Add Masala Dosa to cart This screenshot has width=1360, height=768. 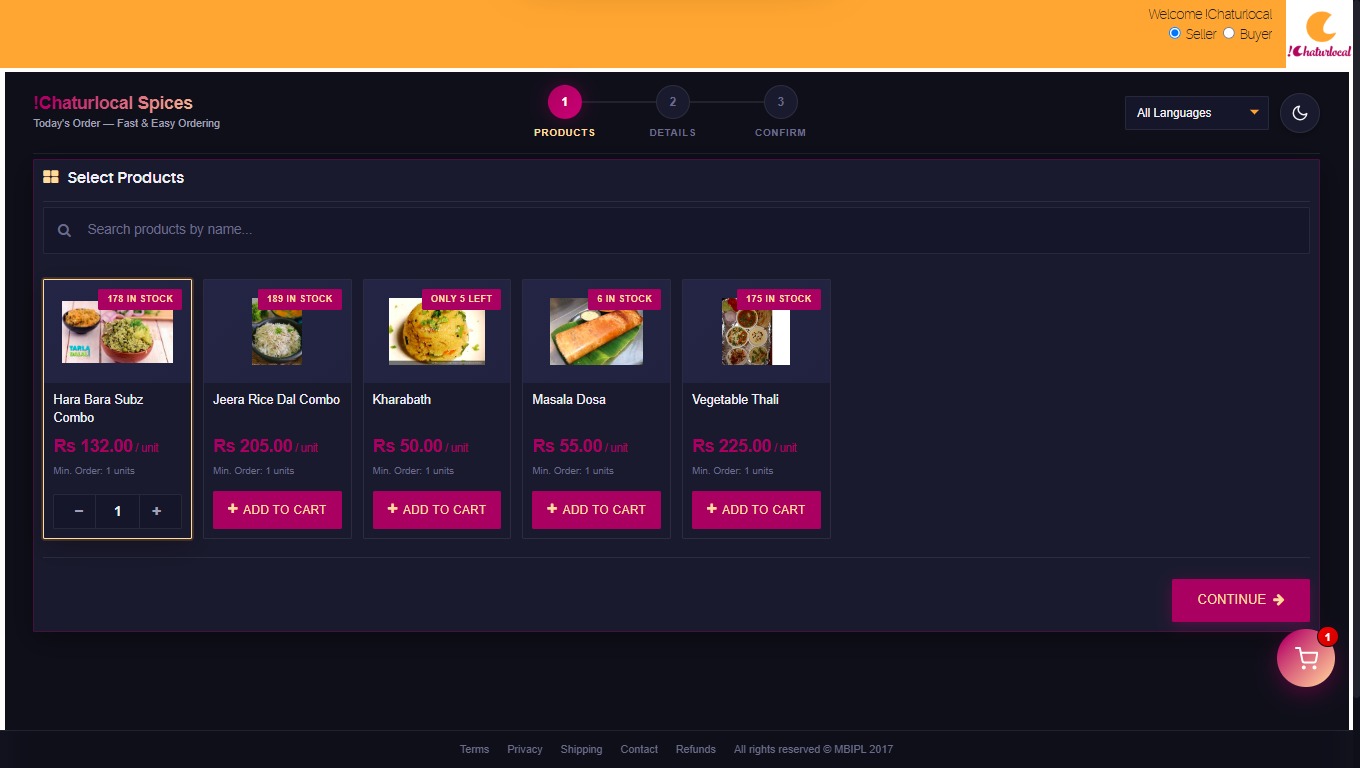coord(596,510)
